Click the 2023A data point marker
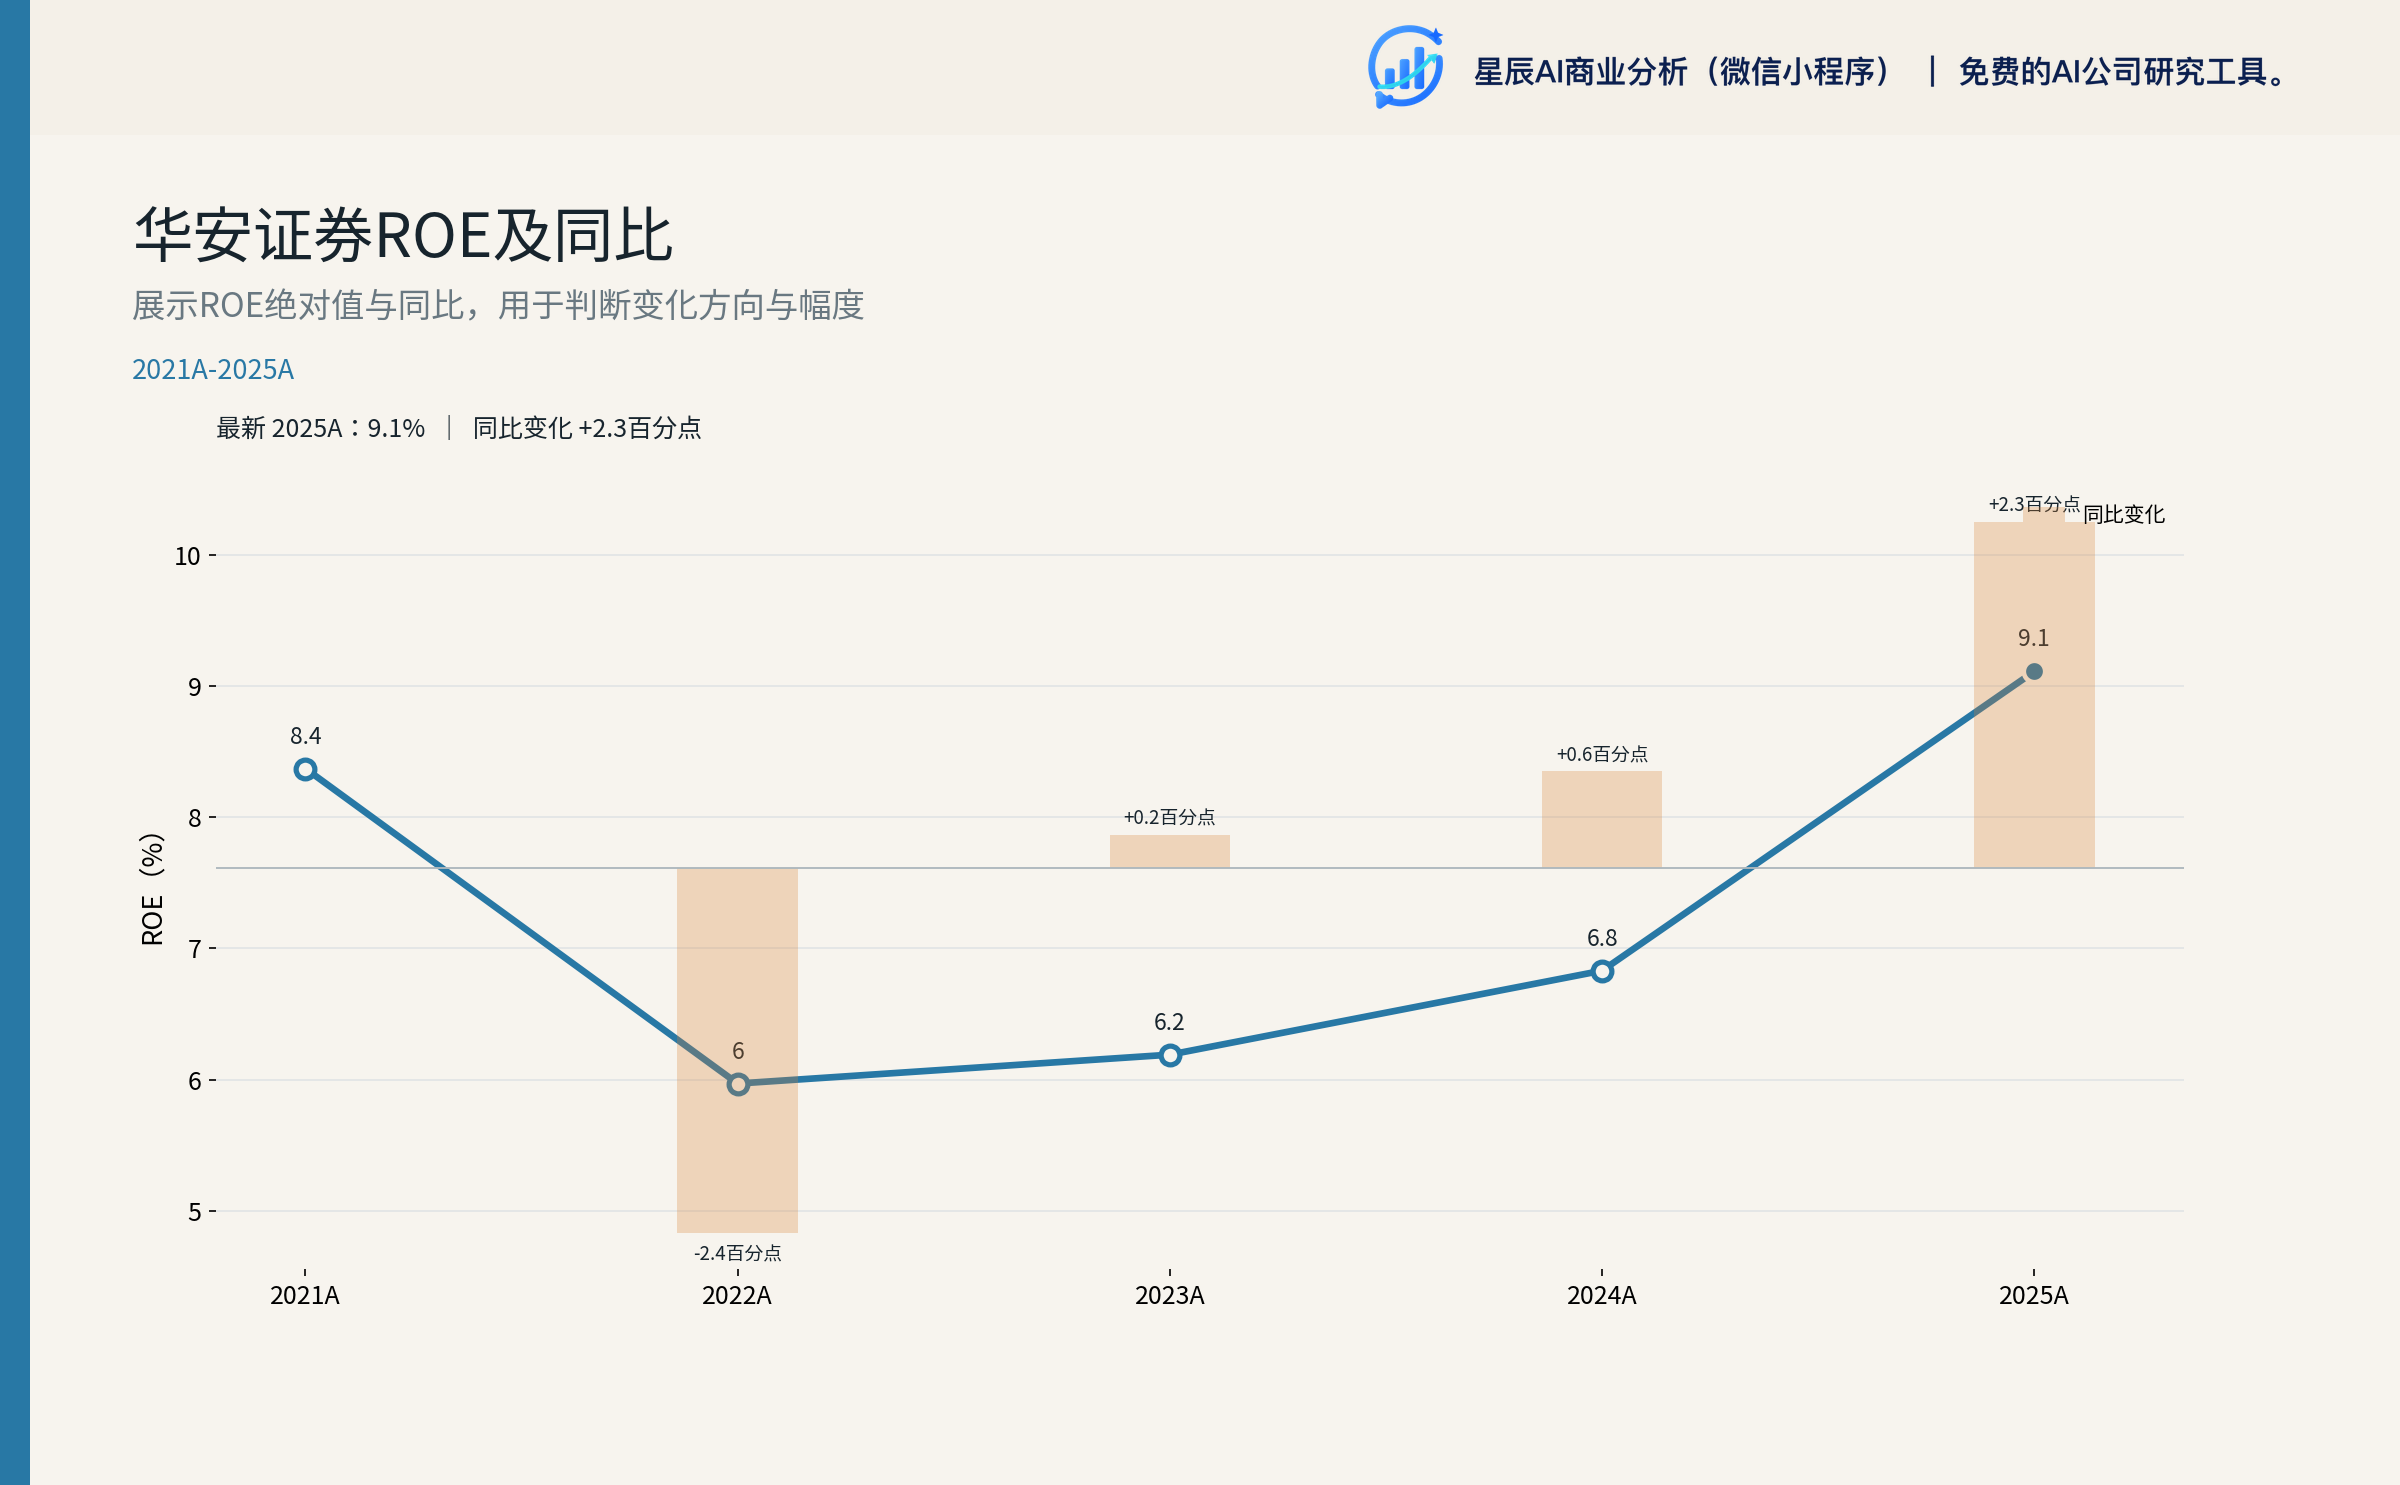 click(x=1170, y=1055)
